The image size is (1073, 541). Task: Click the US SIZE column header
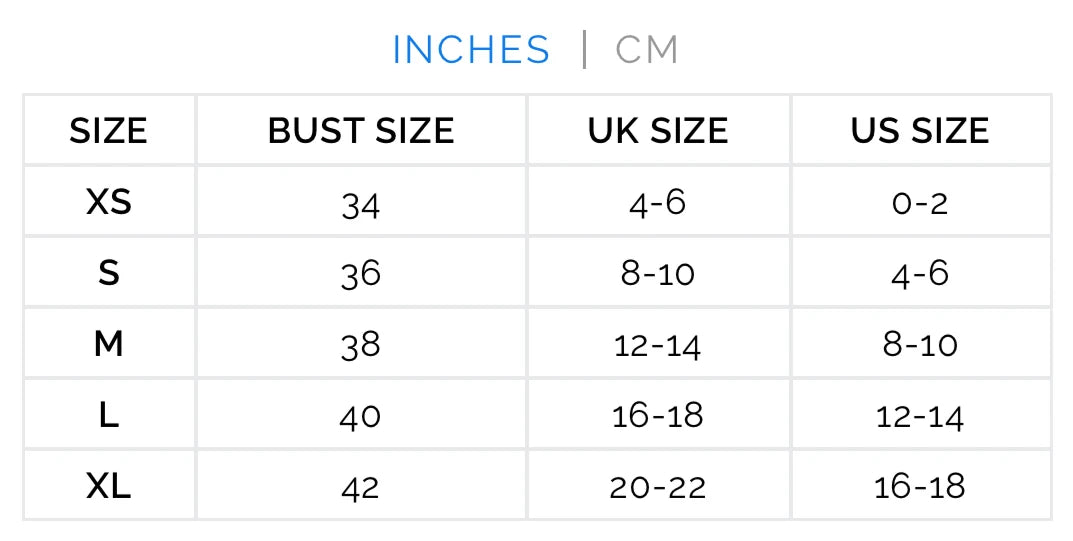point(920,131)
